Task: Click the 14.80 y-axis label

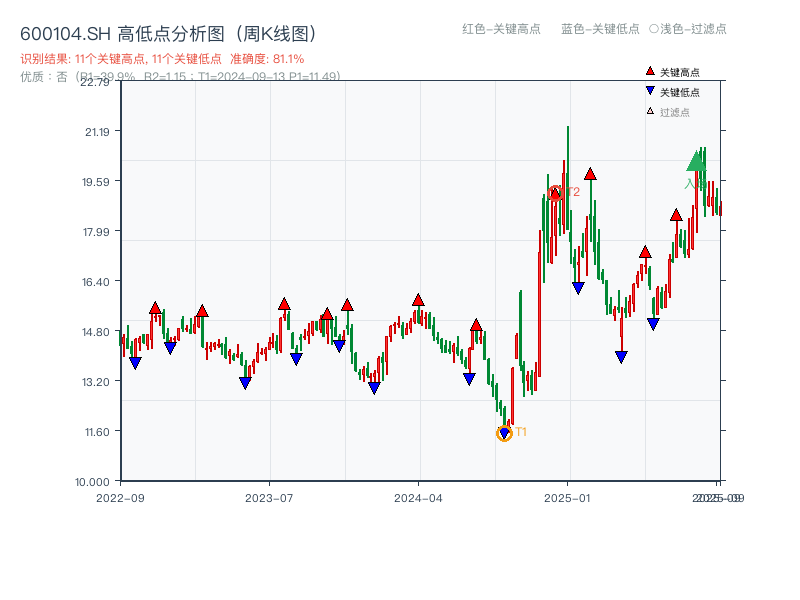Action: point(96,332)
